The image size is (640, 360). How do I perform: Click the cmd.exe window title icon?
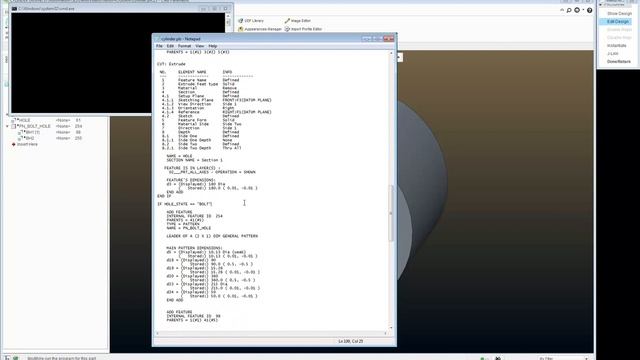tap(15, 8)
